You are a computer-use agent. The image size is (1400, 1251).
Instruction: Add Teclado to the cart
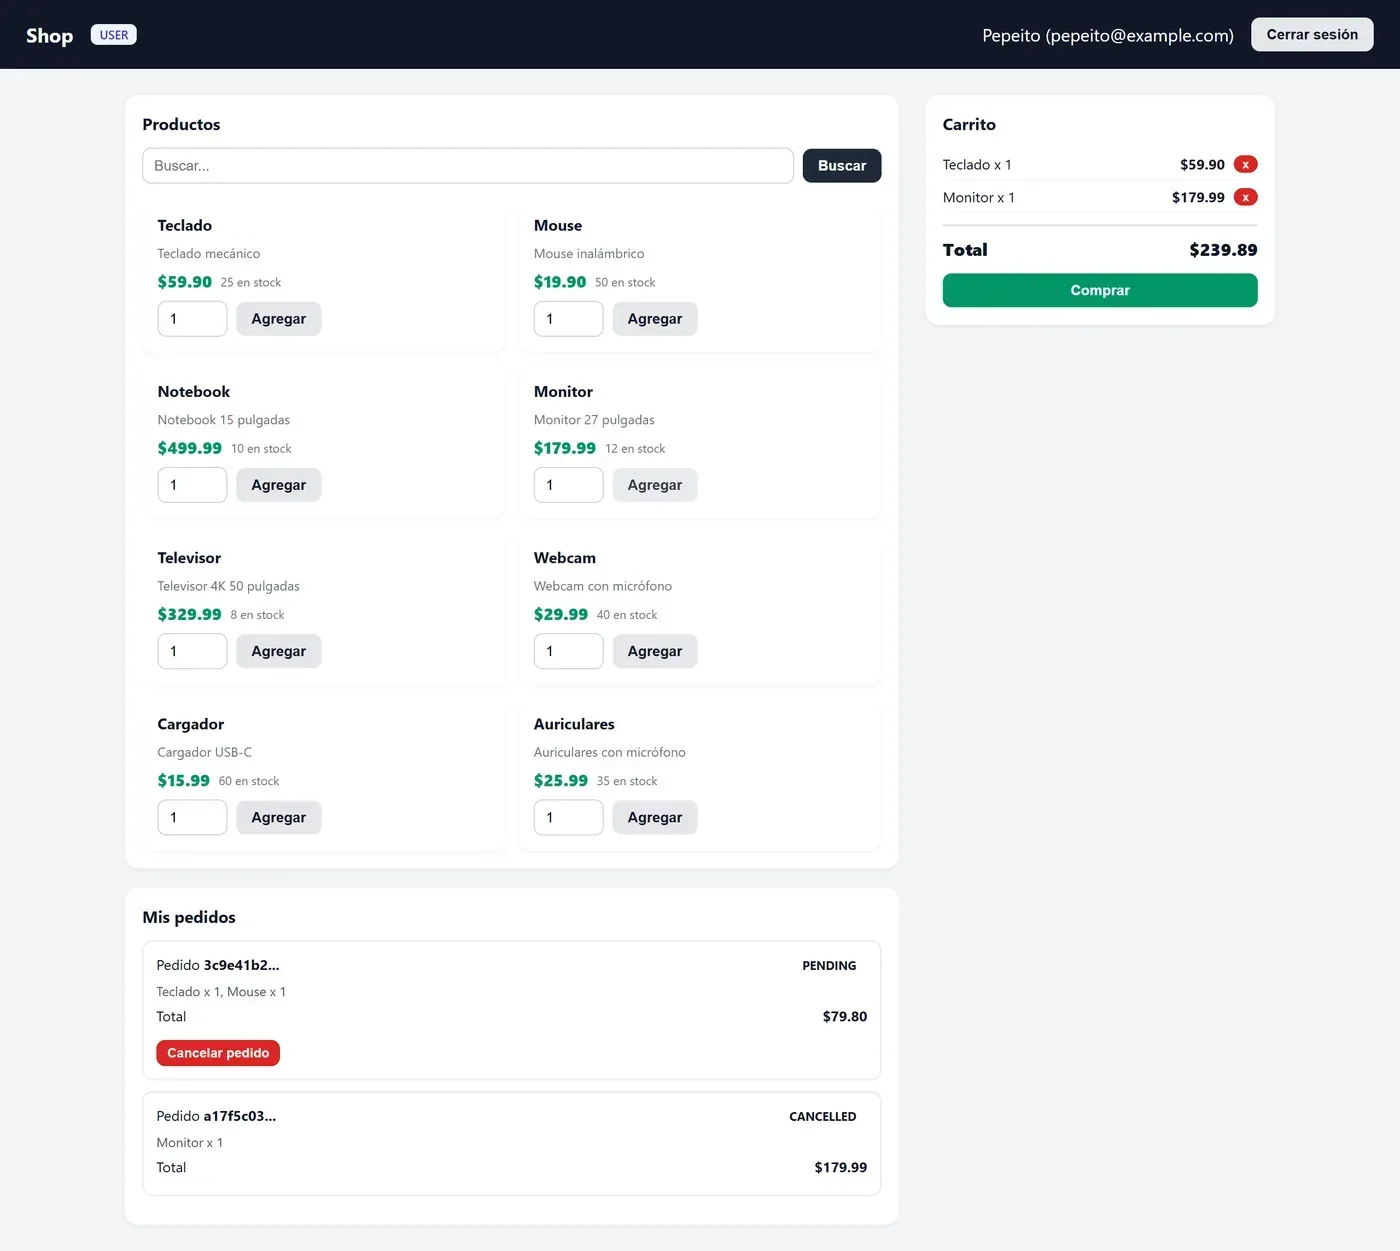coord(279,319)
